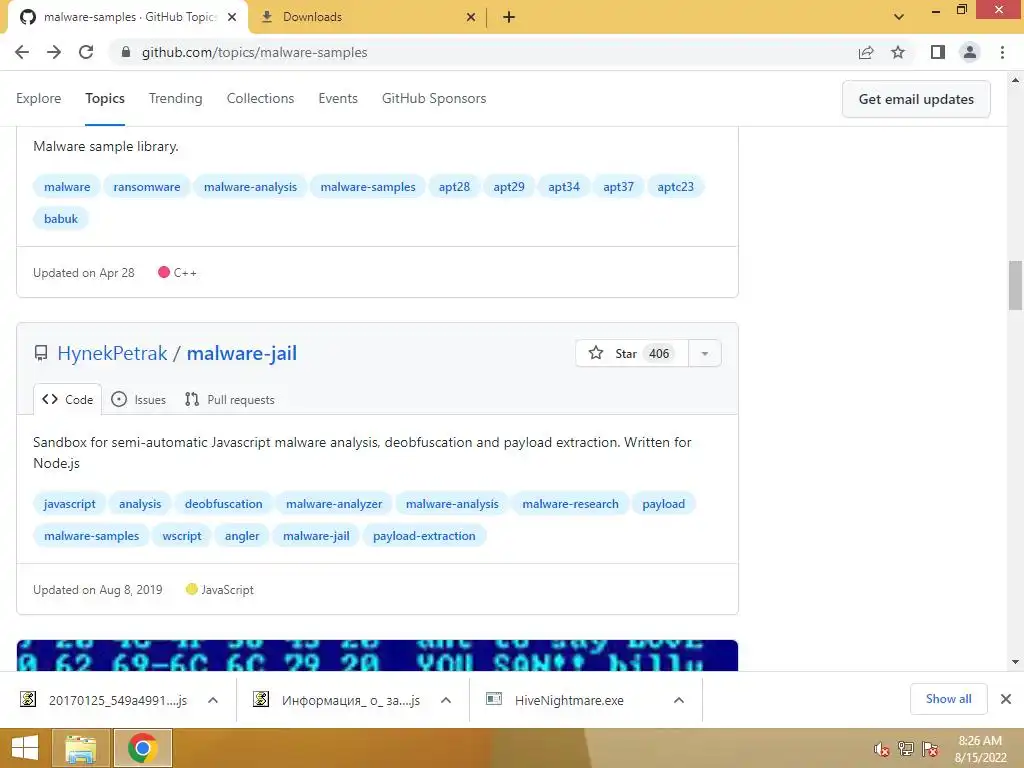Open the GitHub Sponsors navigation item
The width and height of the screenshot is (1024, 768).
click(x=434, y=98)
